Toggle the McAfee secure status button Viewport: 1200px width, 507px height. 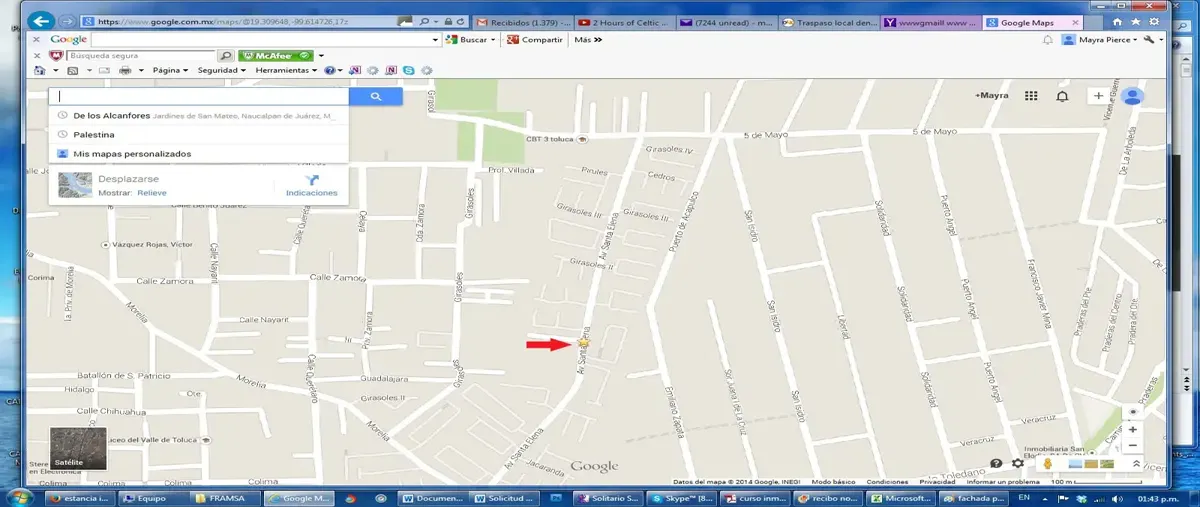pyautogui.click(x=276, y=56)
